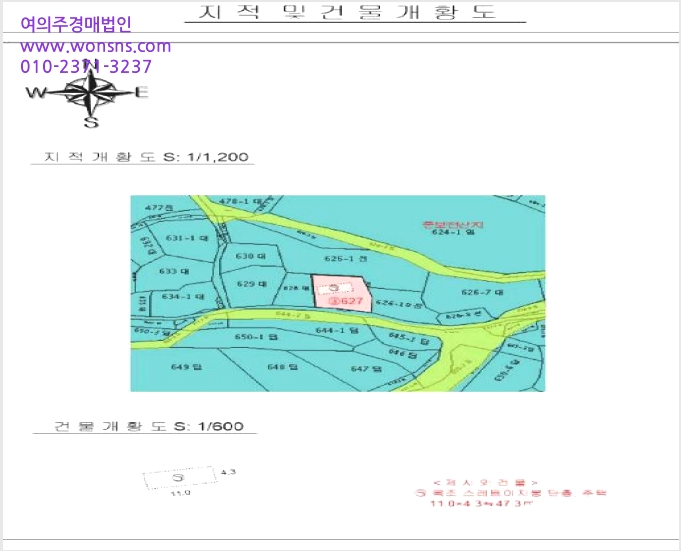Screen dimensions: 681x551
Task: Click the 11.0 dimension under building sketch
Action: [x=180, y=493]
